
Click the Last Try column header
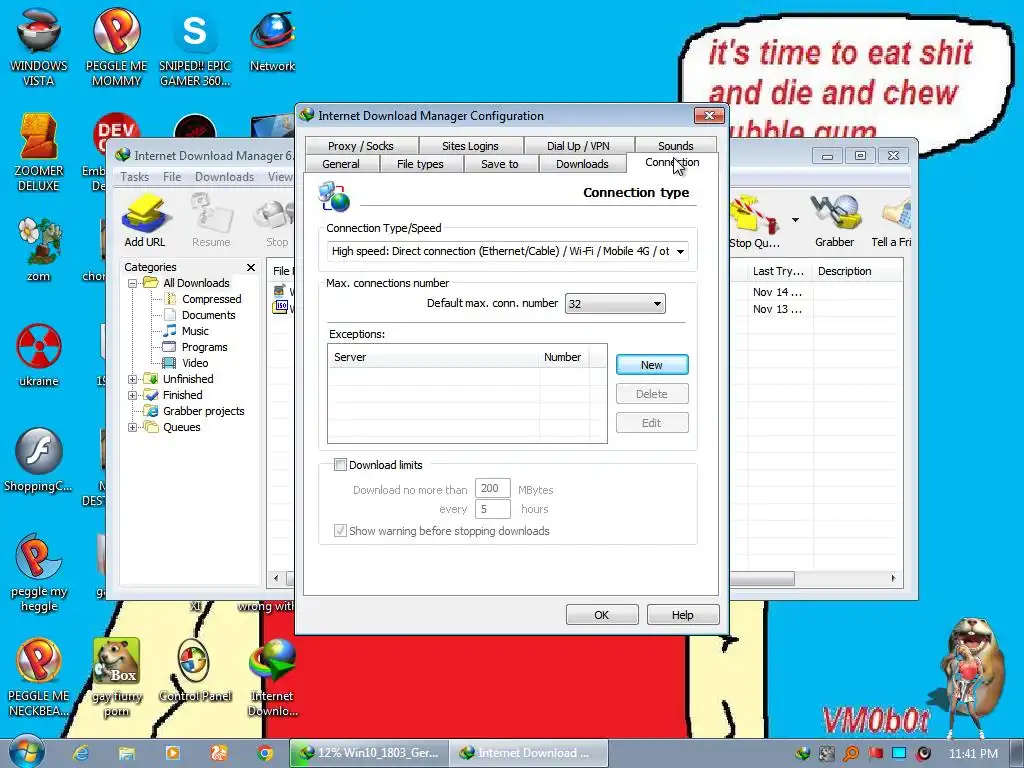pos(780,271)
